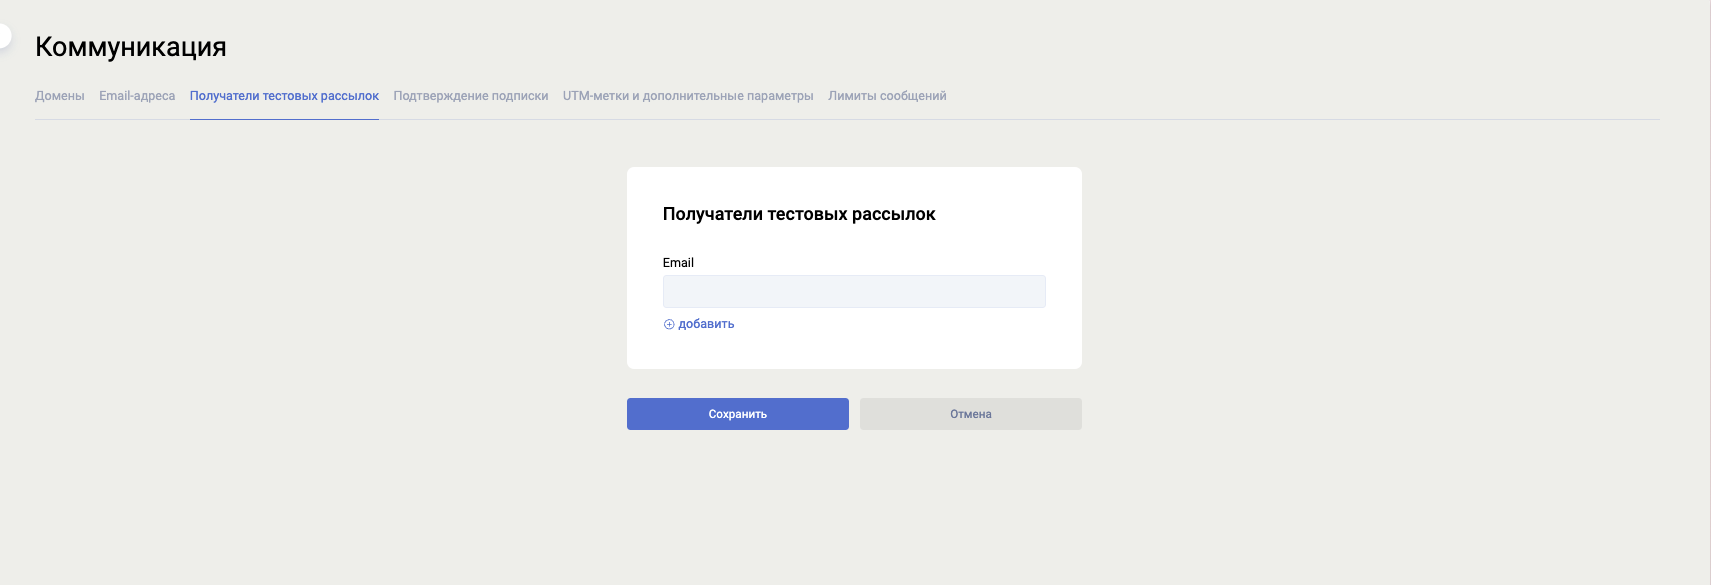Click the underline beneath the active tab
Screen dimensions: 1711x585
point(284,119)
